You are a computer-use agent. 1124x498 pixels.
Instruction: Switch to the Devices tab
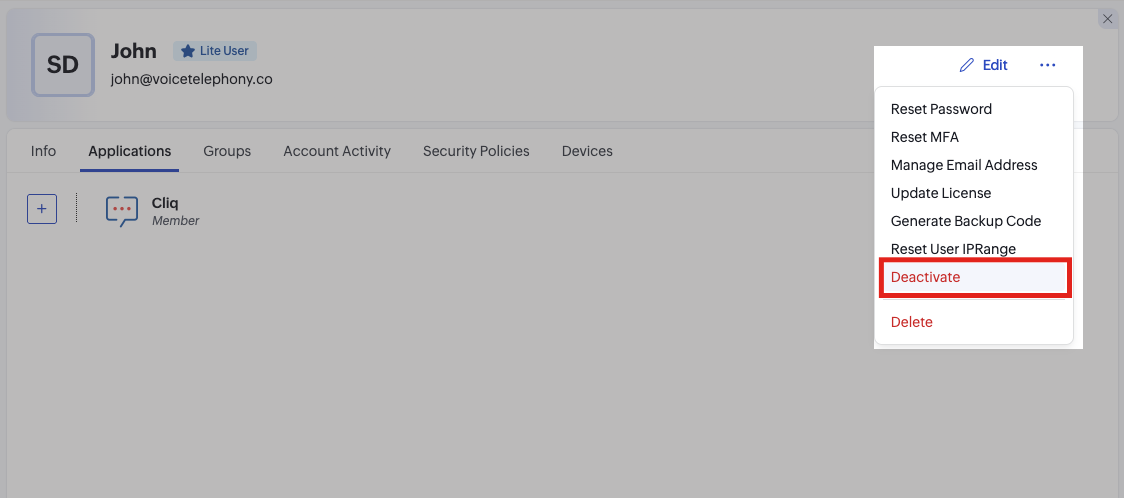587,151
